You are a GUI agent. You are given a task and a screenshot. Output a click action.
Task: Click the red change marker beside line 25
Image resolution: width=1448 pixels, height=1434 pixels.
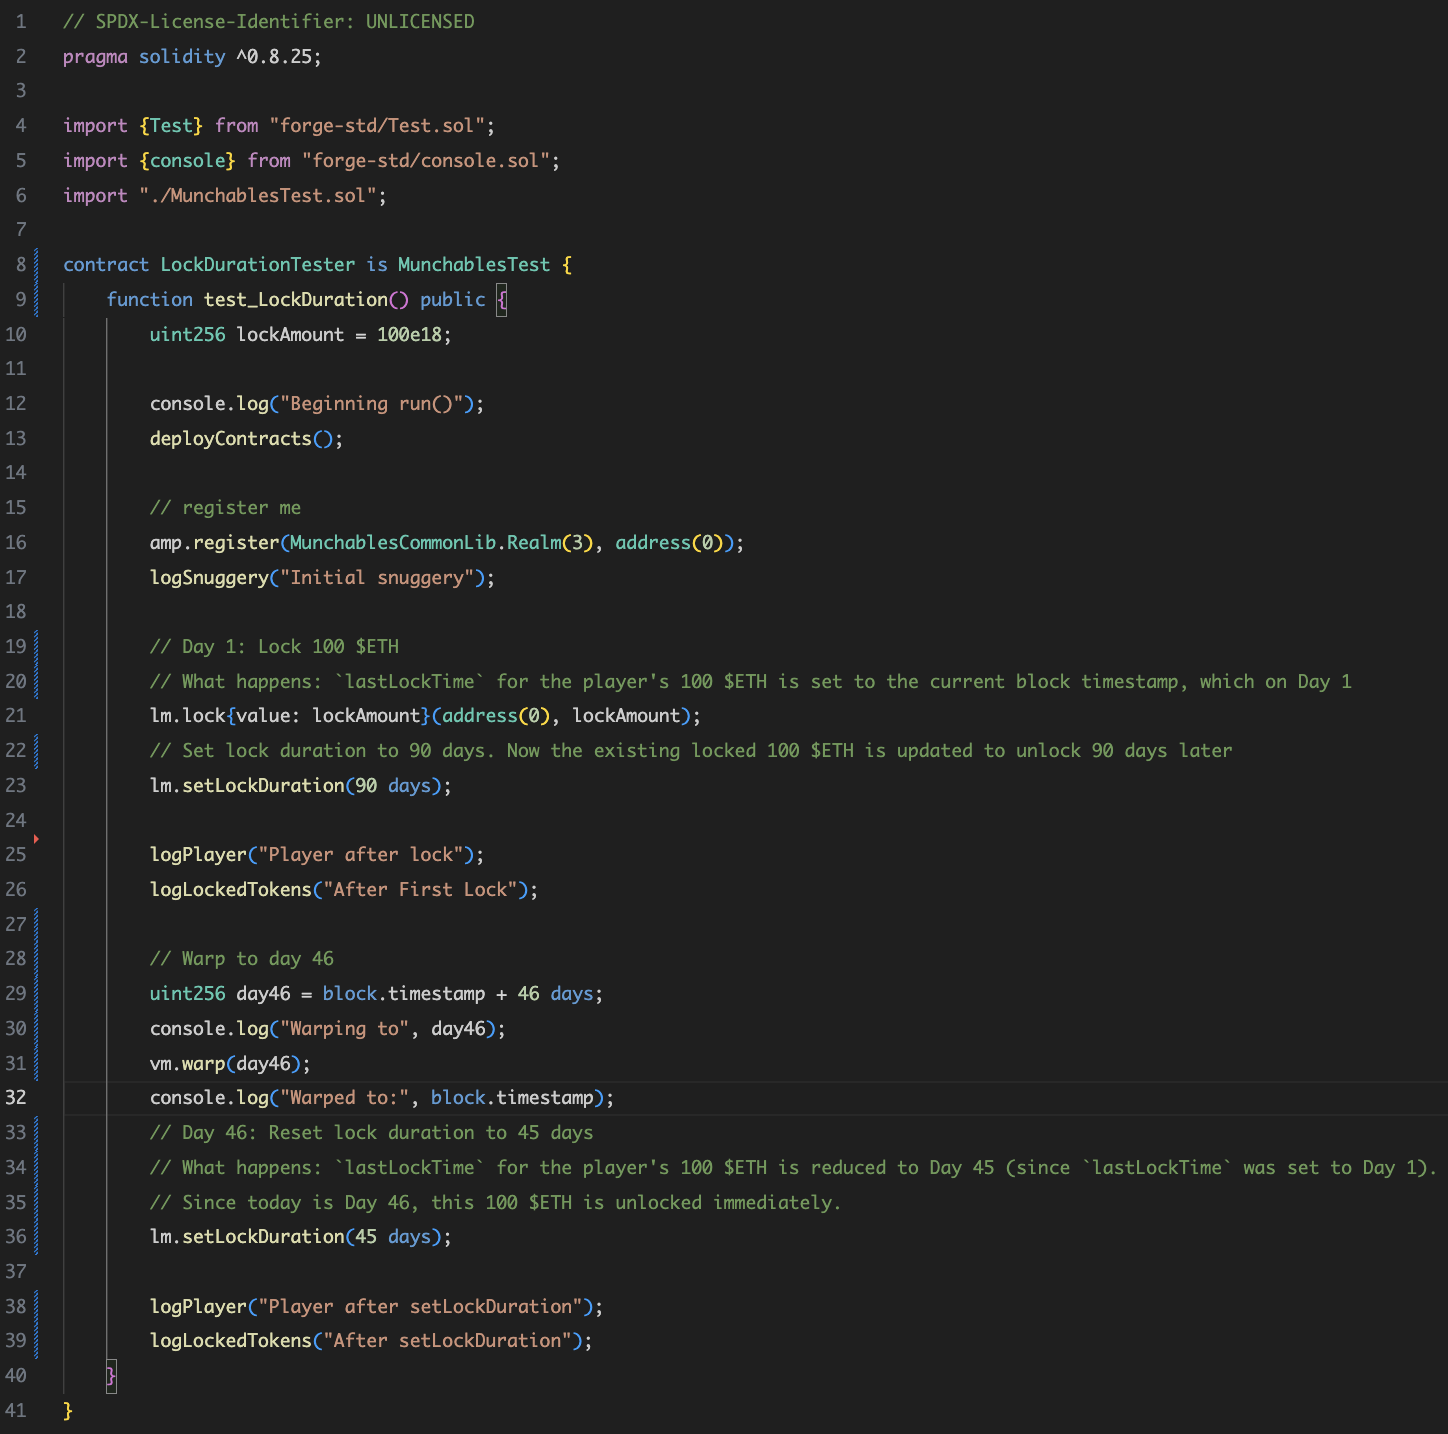(x=36, y=839)
